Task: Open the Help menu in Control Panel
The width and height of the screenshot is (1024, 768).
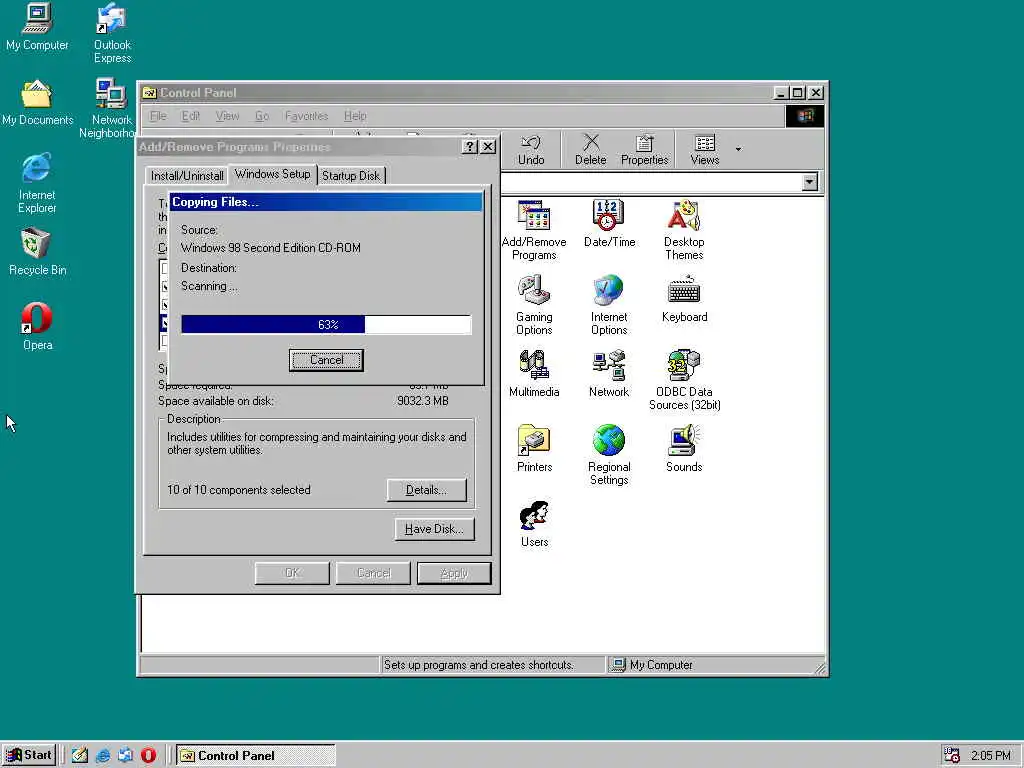Action: pyautogui.click(x=355, y=116)
